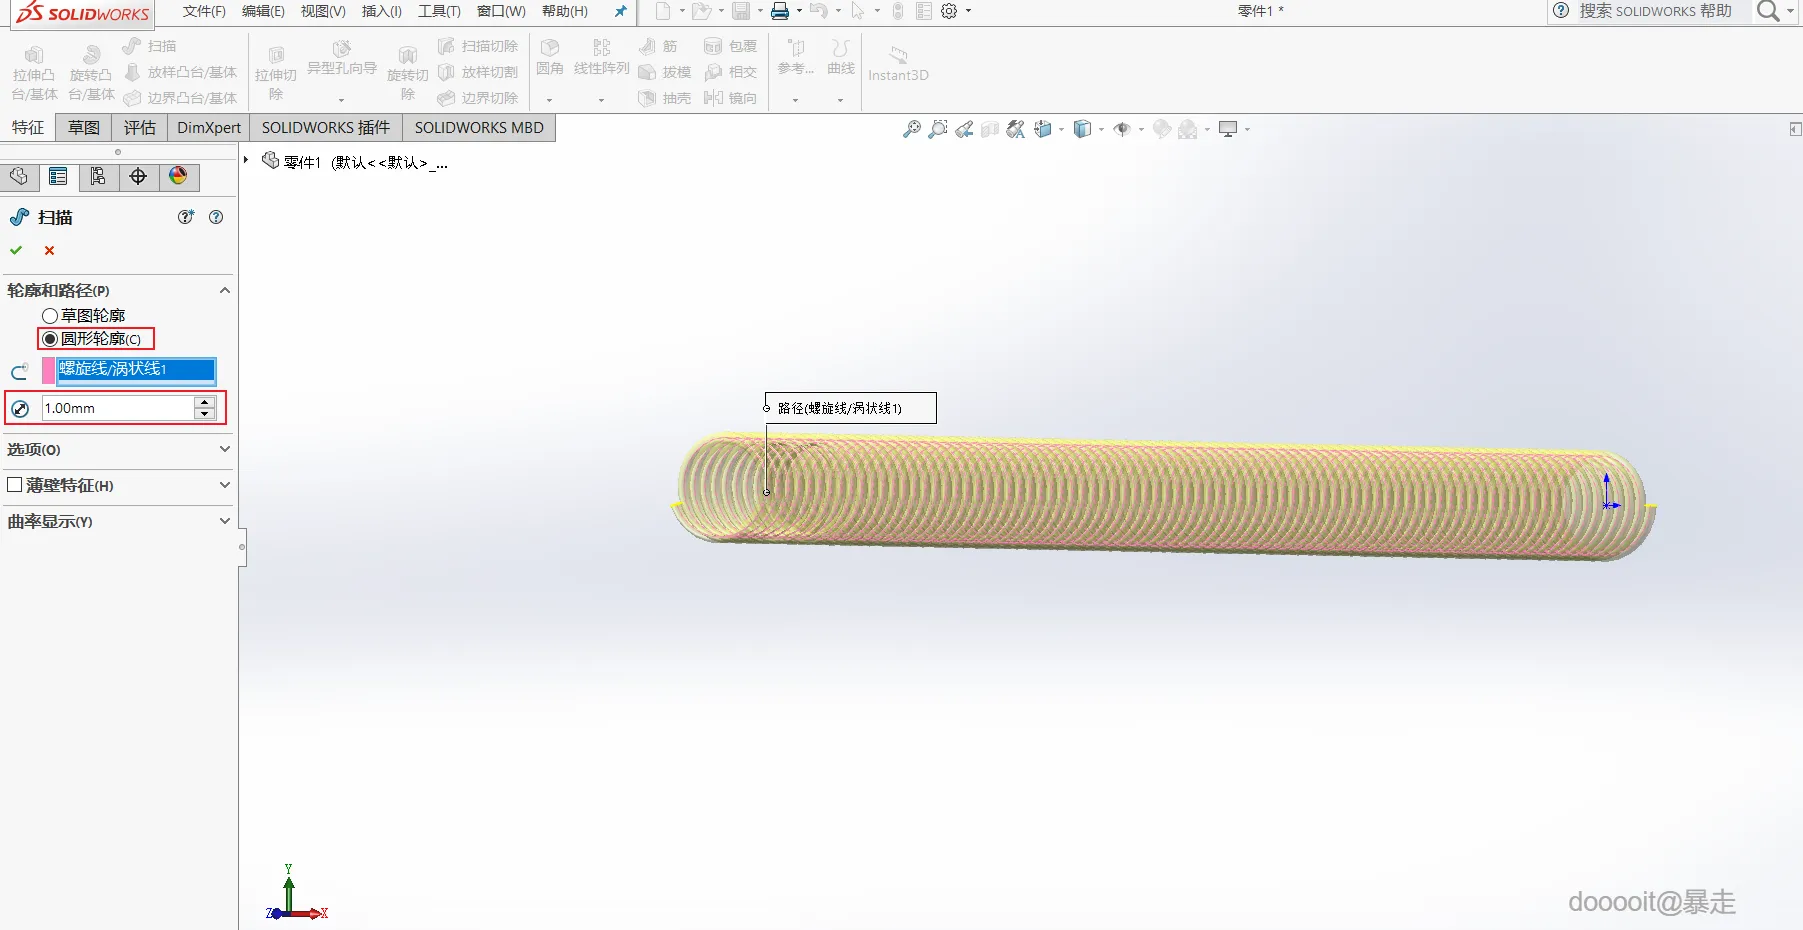Click the 旋转凸台/基体 revolve tool
The image size is (1803, 930).
91,74
